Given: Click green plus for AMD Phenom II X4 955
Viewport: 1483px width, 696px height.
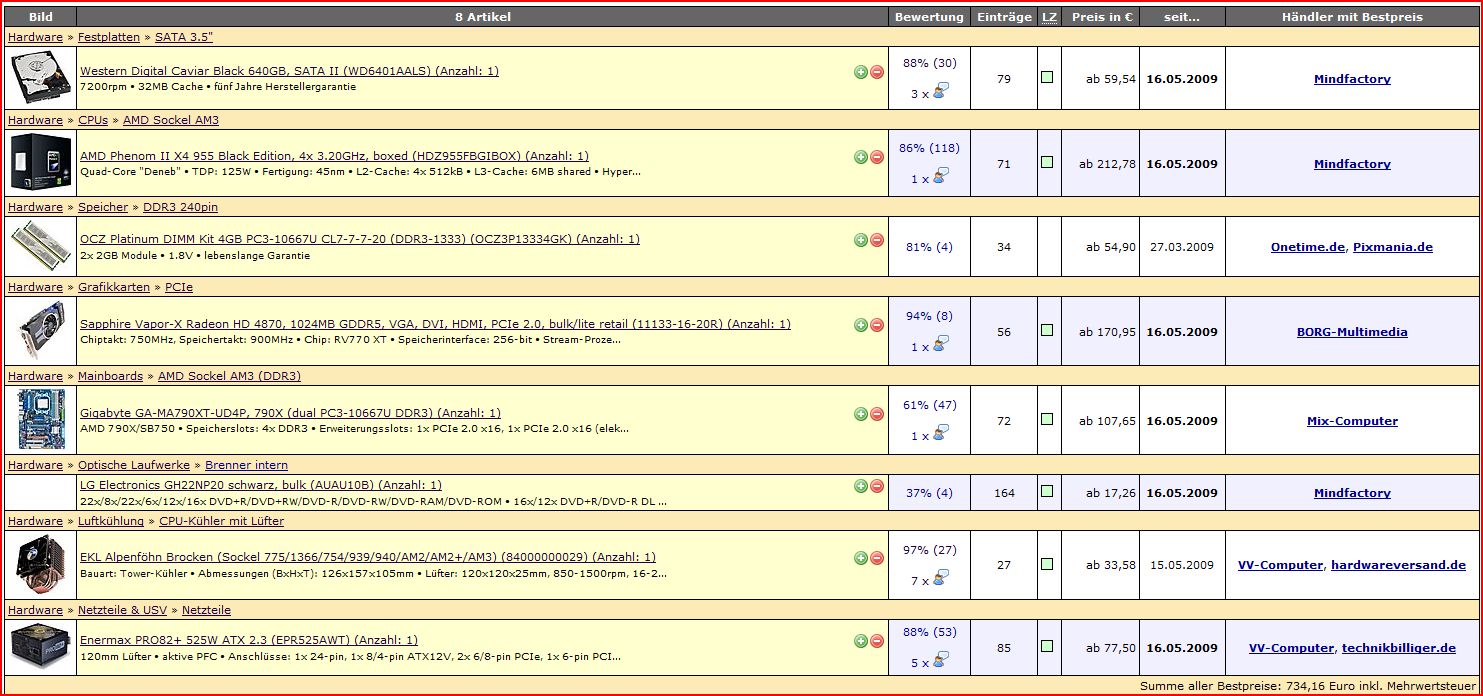Looking at the screenshot, I should (860, 157).
